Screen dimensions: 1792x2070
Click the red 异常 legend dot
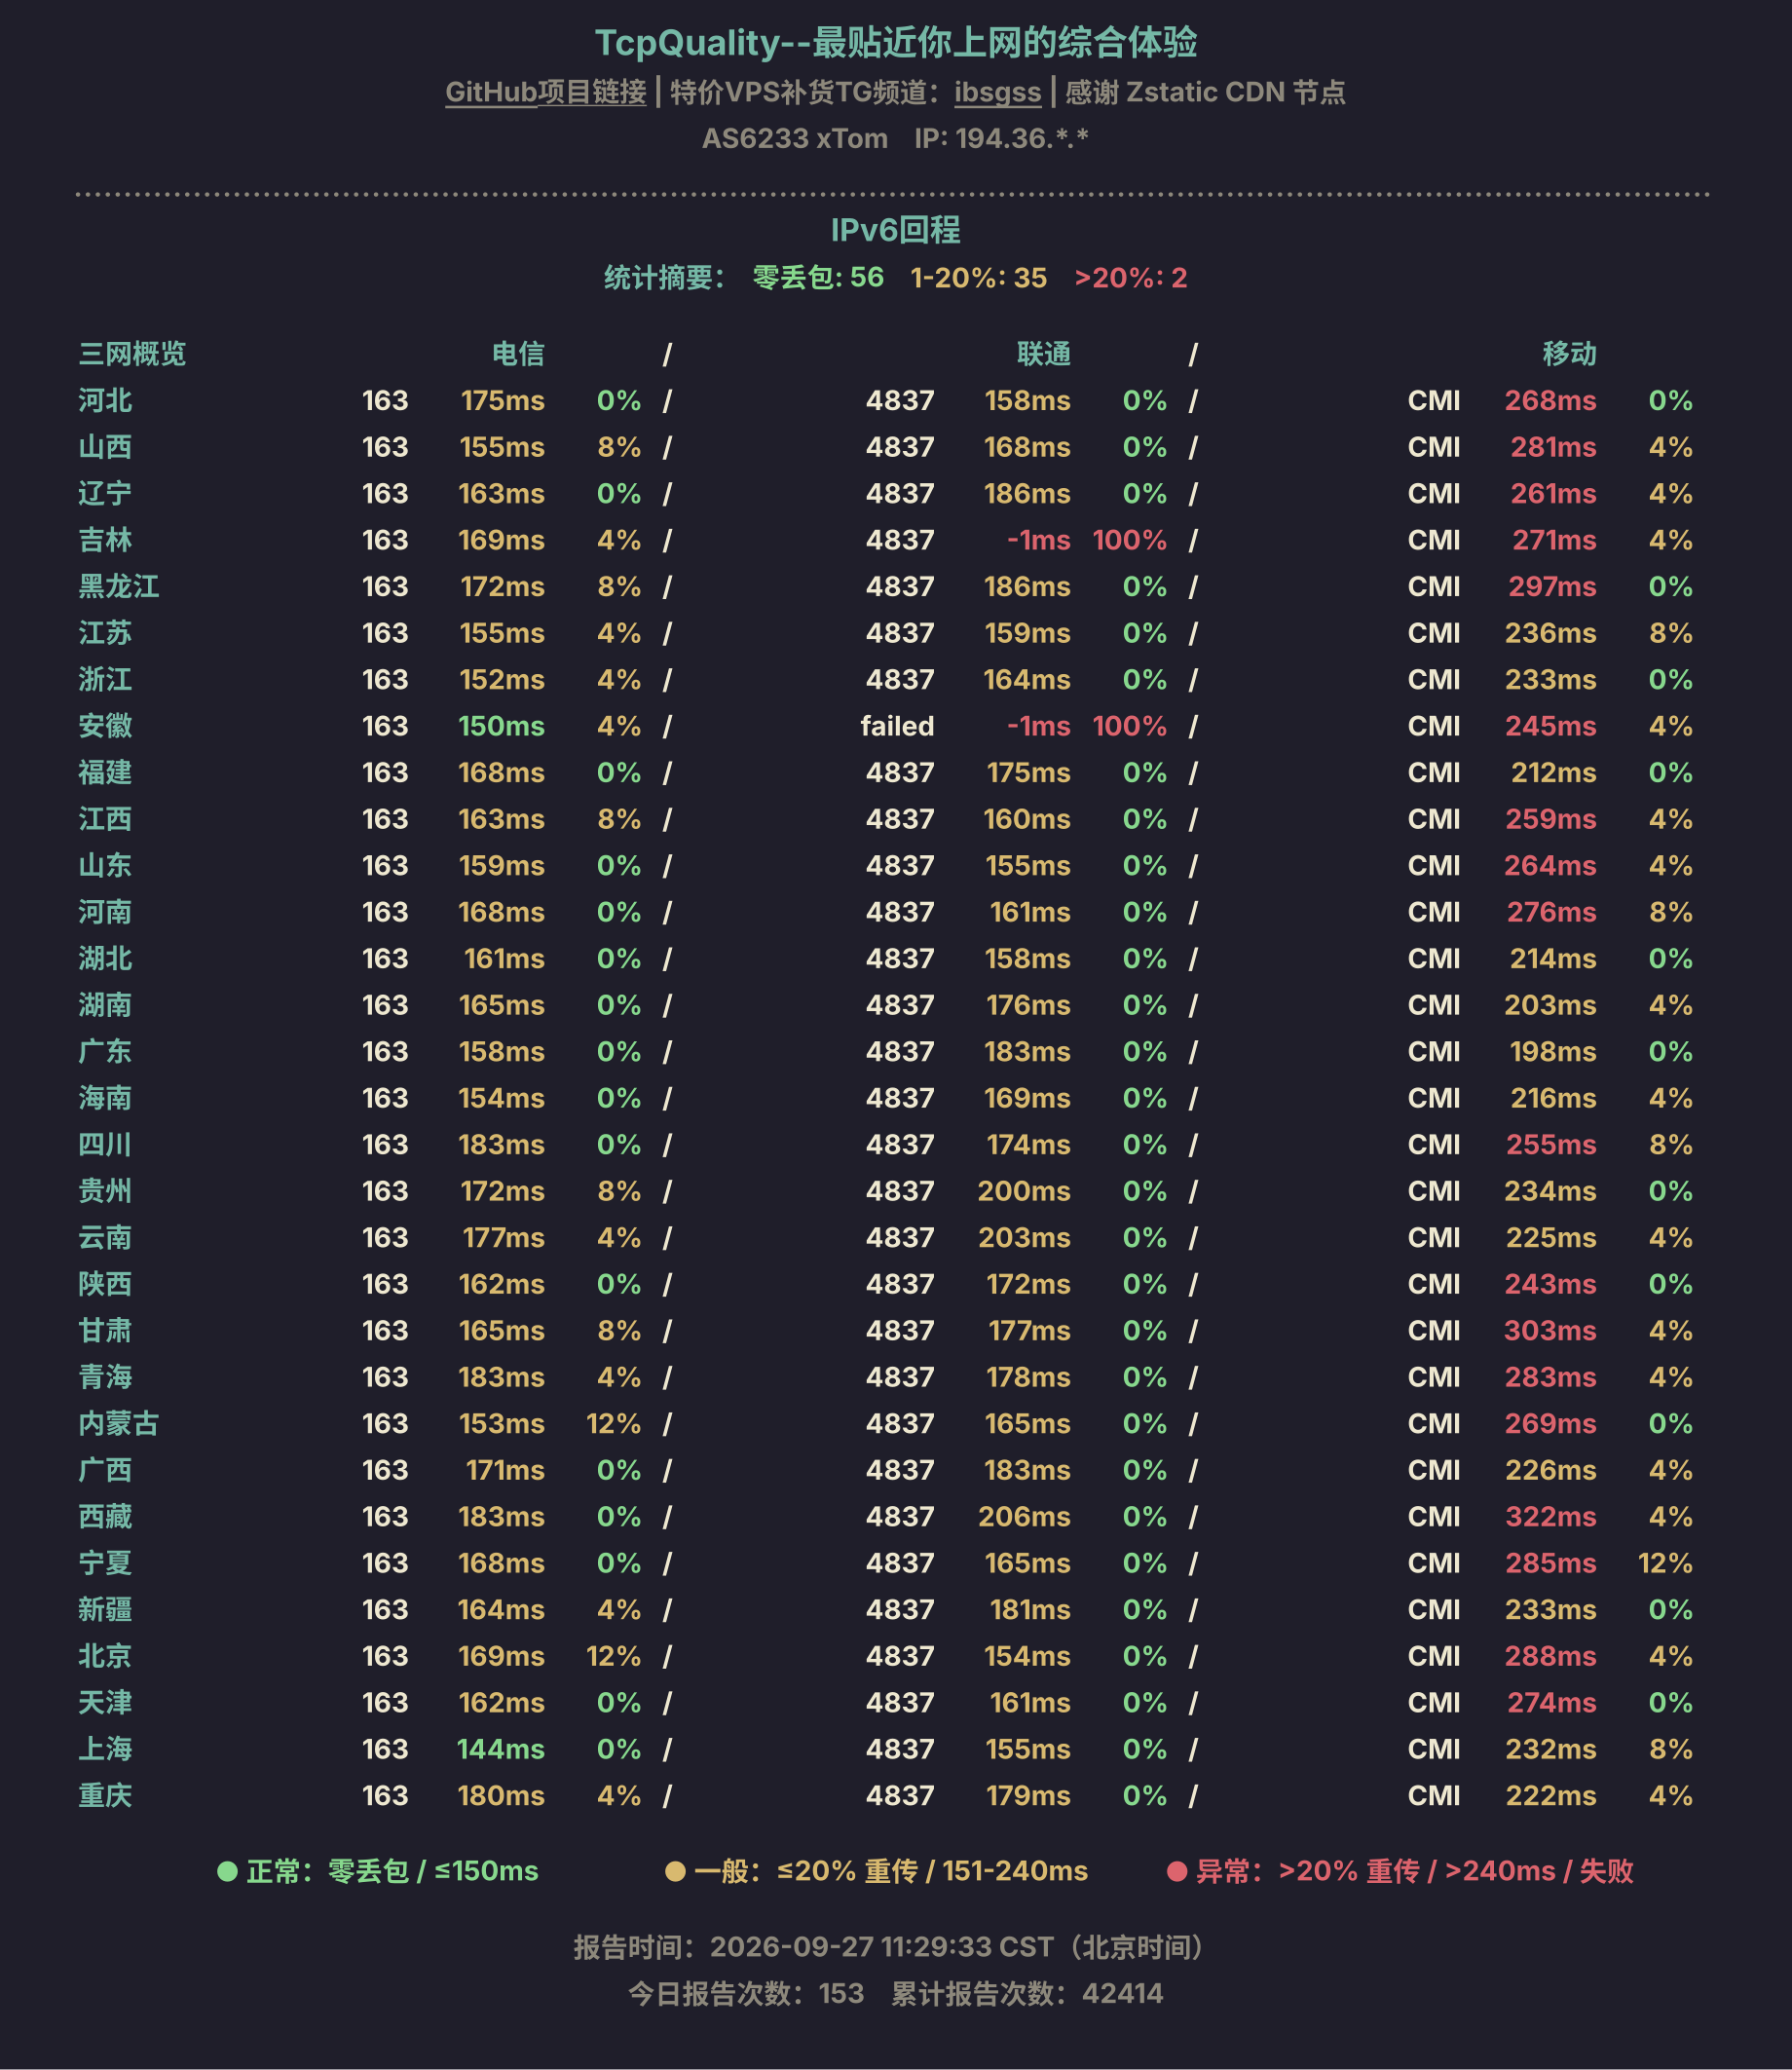1177,1871
